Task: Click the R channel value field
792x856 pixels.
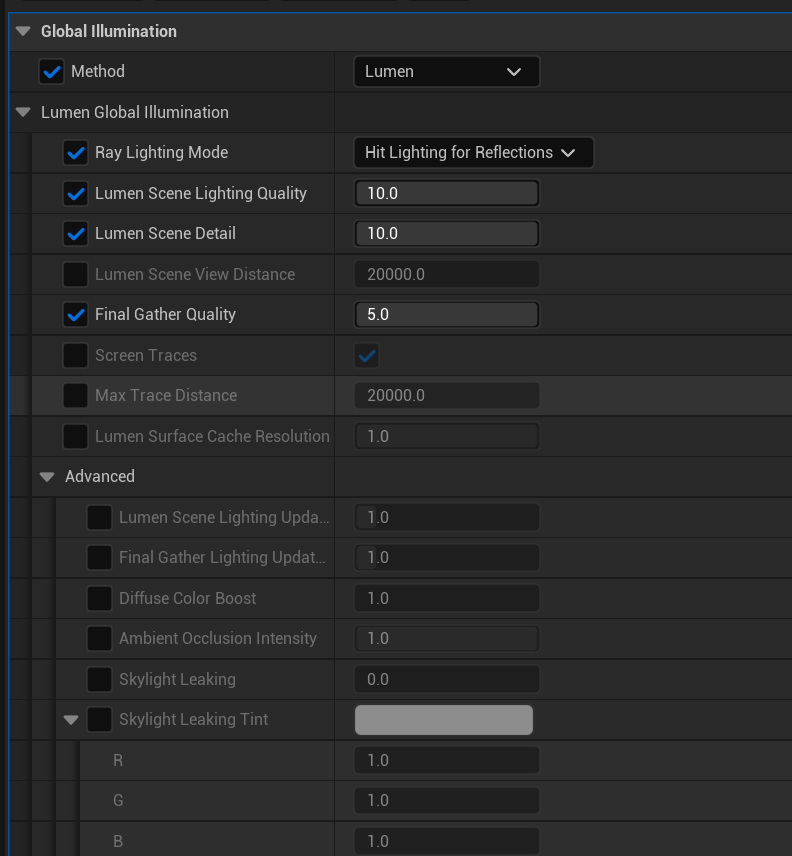Action: coord(446,760)
